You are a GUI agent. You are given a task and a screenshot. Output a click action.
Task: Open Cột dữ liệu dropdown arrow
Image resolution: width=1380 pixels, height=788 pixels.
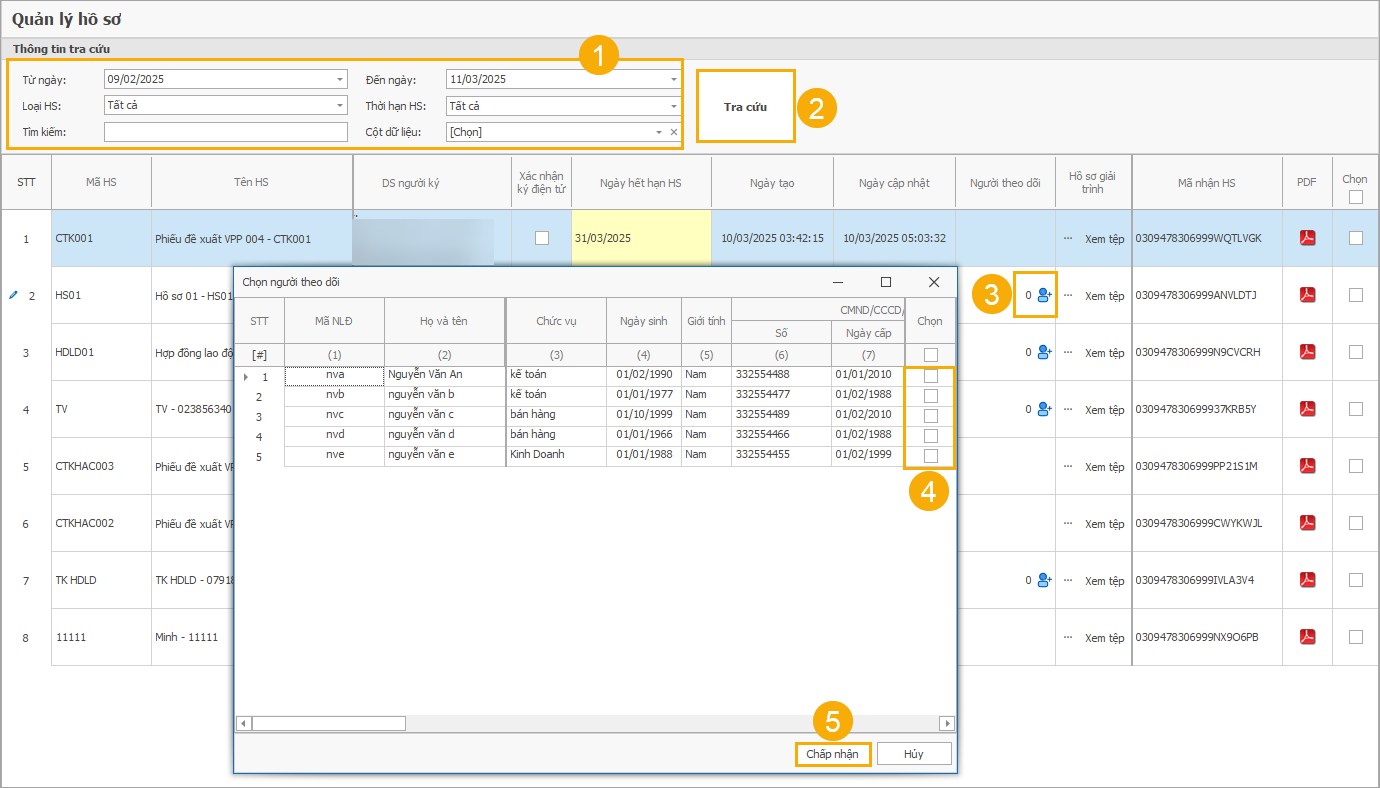658,132
